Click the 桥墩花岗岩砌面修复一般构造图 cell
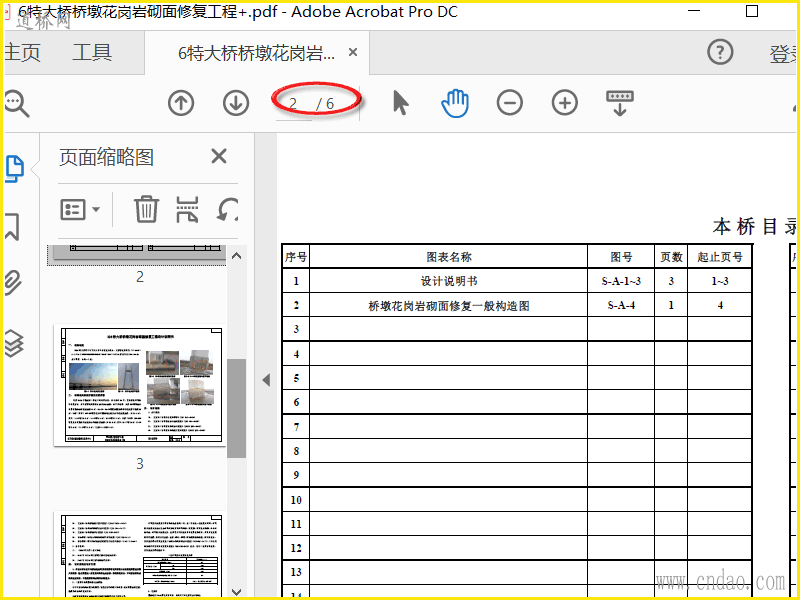This screenshot has height=600, width=800. 448,305
